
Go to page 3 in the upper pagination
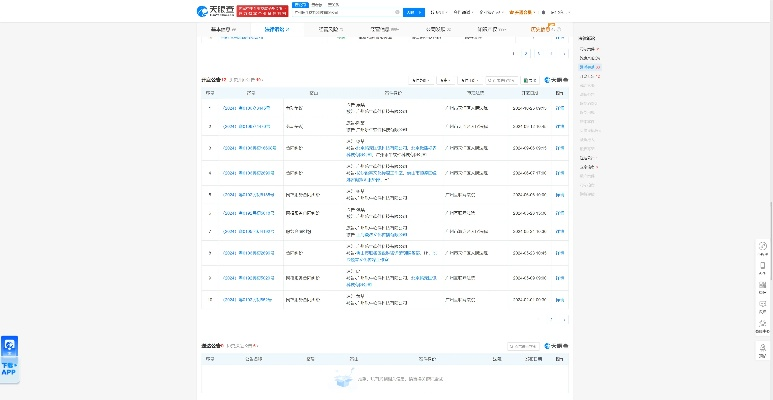coord(539,53)
